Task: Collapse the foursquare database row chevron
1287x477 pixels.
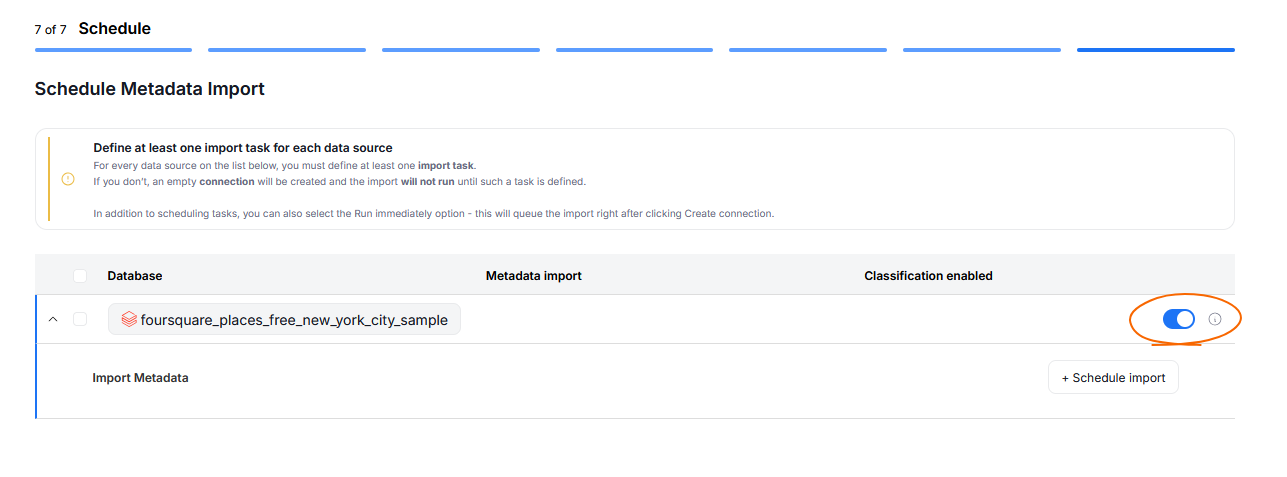Action: 53,319
